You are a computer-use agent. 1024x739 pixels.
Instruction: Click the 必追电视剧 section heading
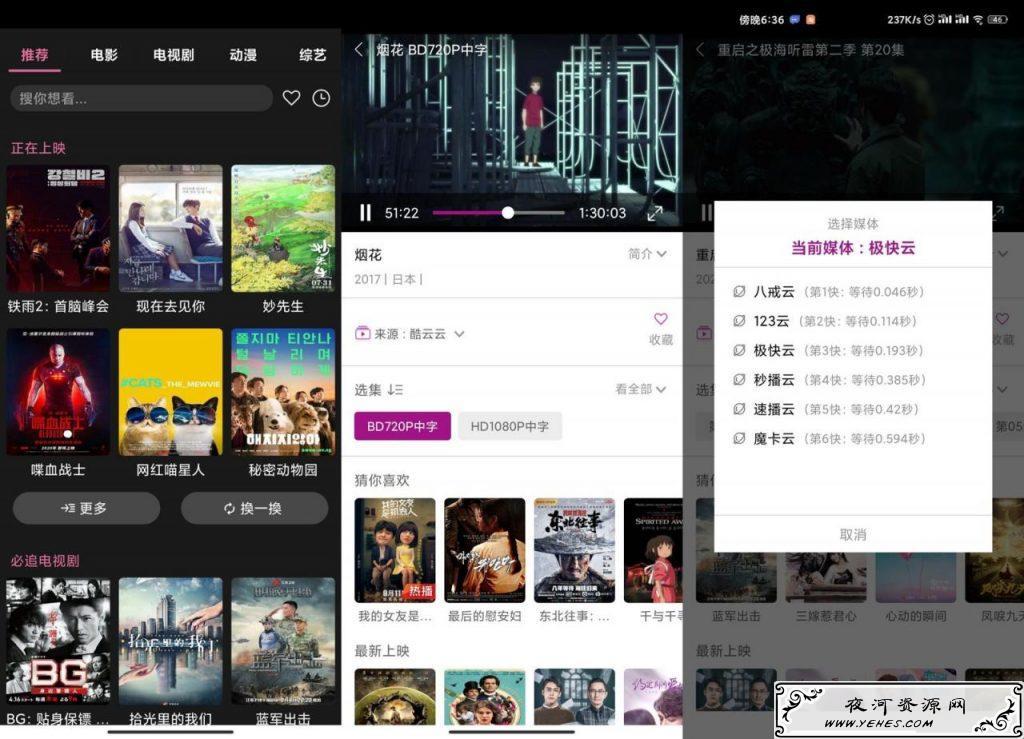45,560
